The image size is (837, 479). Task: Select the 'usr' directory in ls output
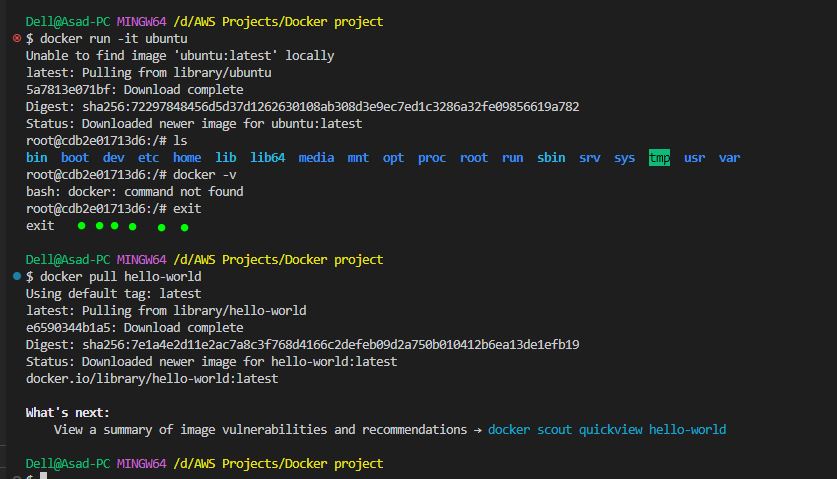[x=694, y=158]
